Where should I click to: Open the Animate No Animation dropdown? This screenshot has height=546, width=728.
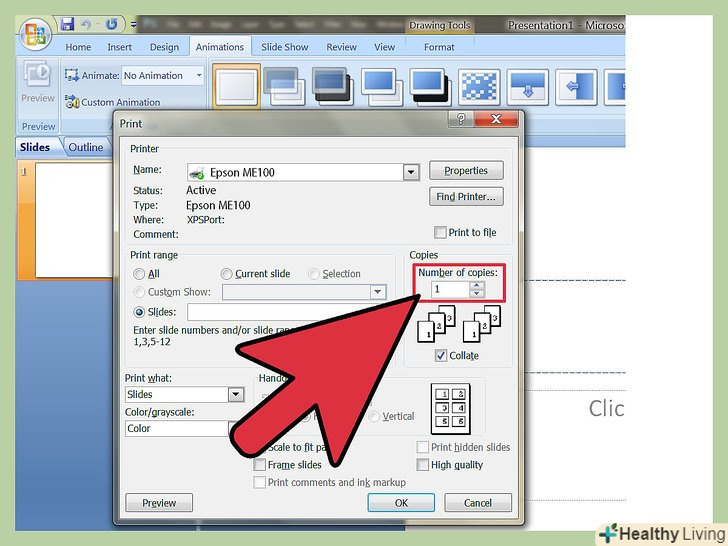coord(199,75)
